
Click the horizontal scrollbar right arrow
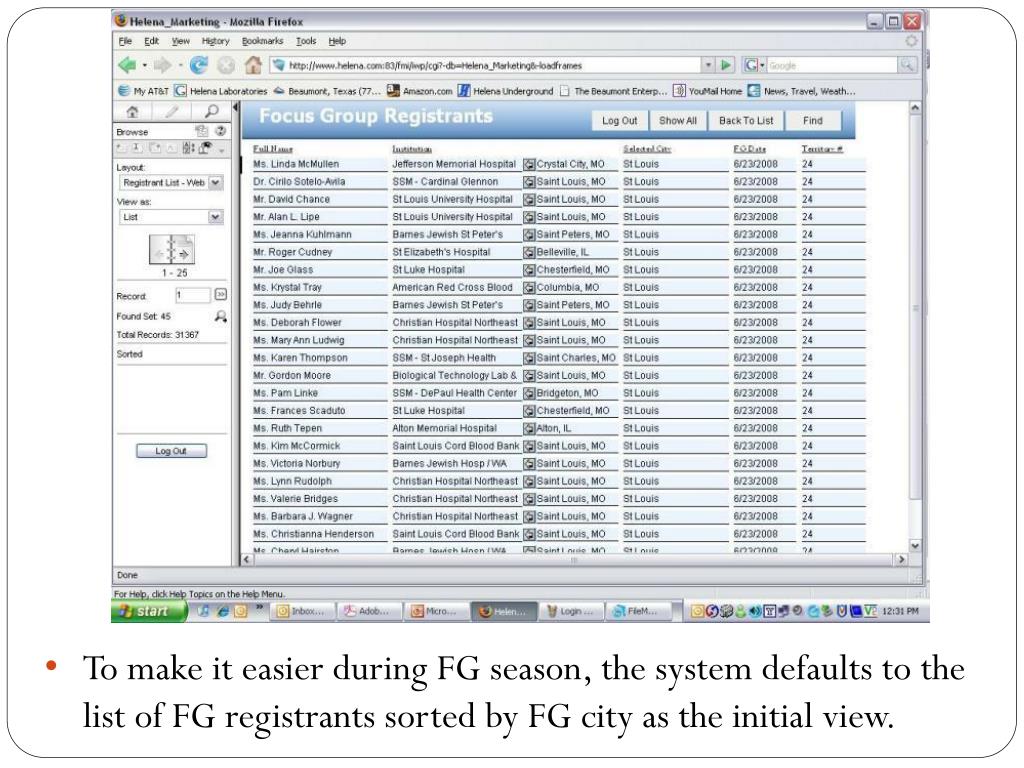(902, 560)
